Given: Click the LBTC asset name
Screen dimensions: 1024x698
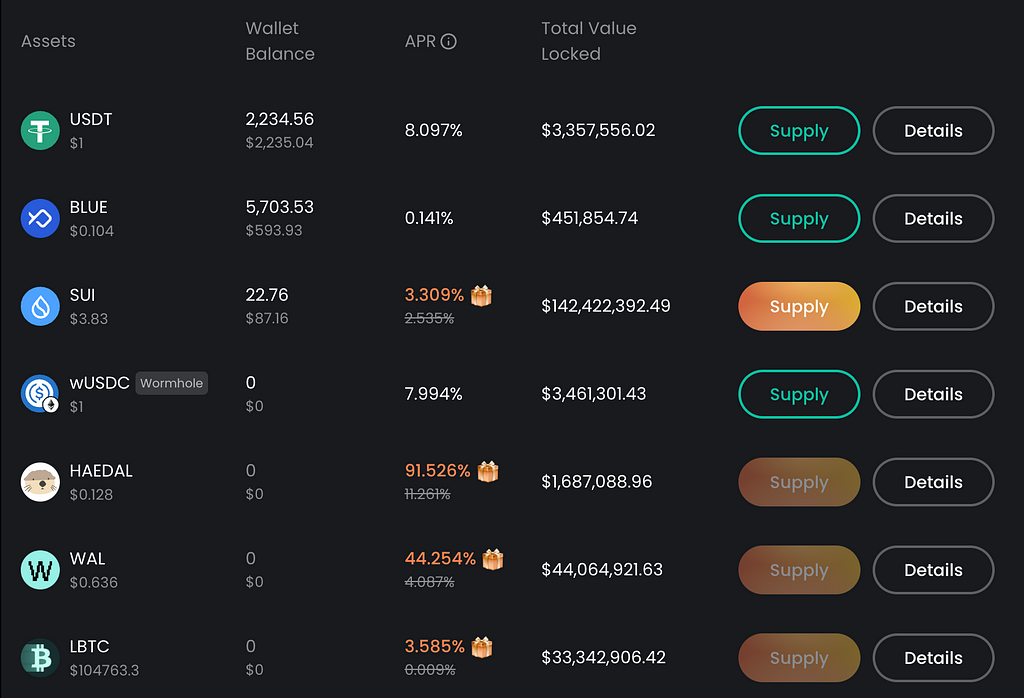Looking at the screenshot, I should (89, 646).
